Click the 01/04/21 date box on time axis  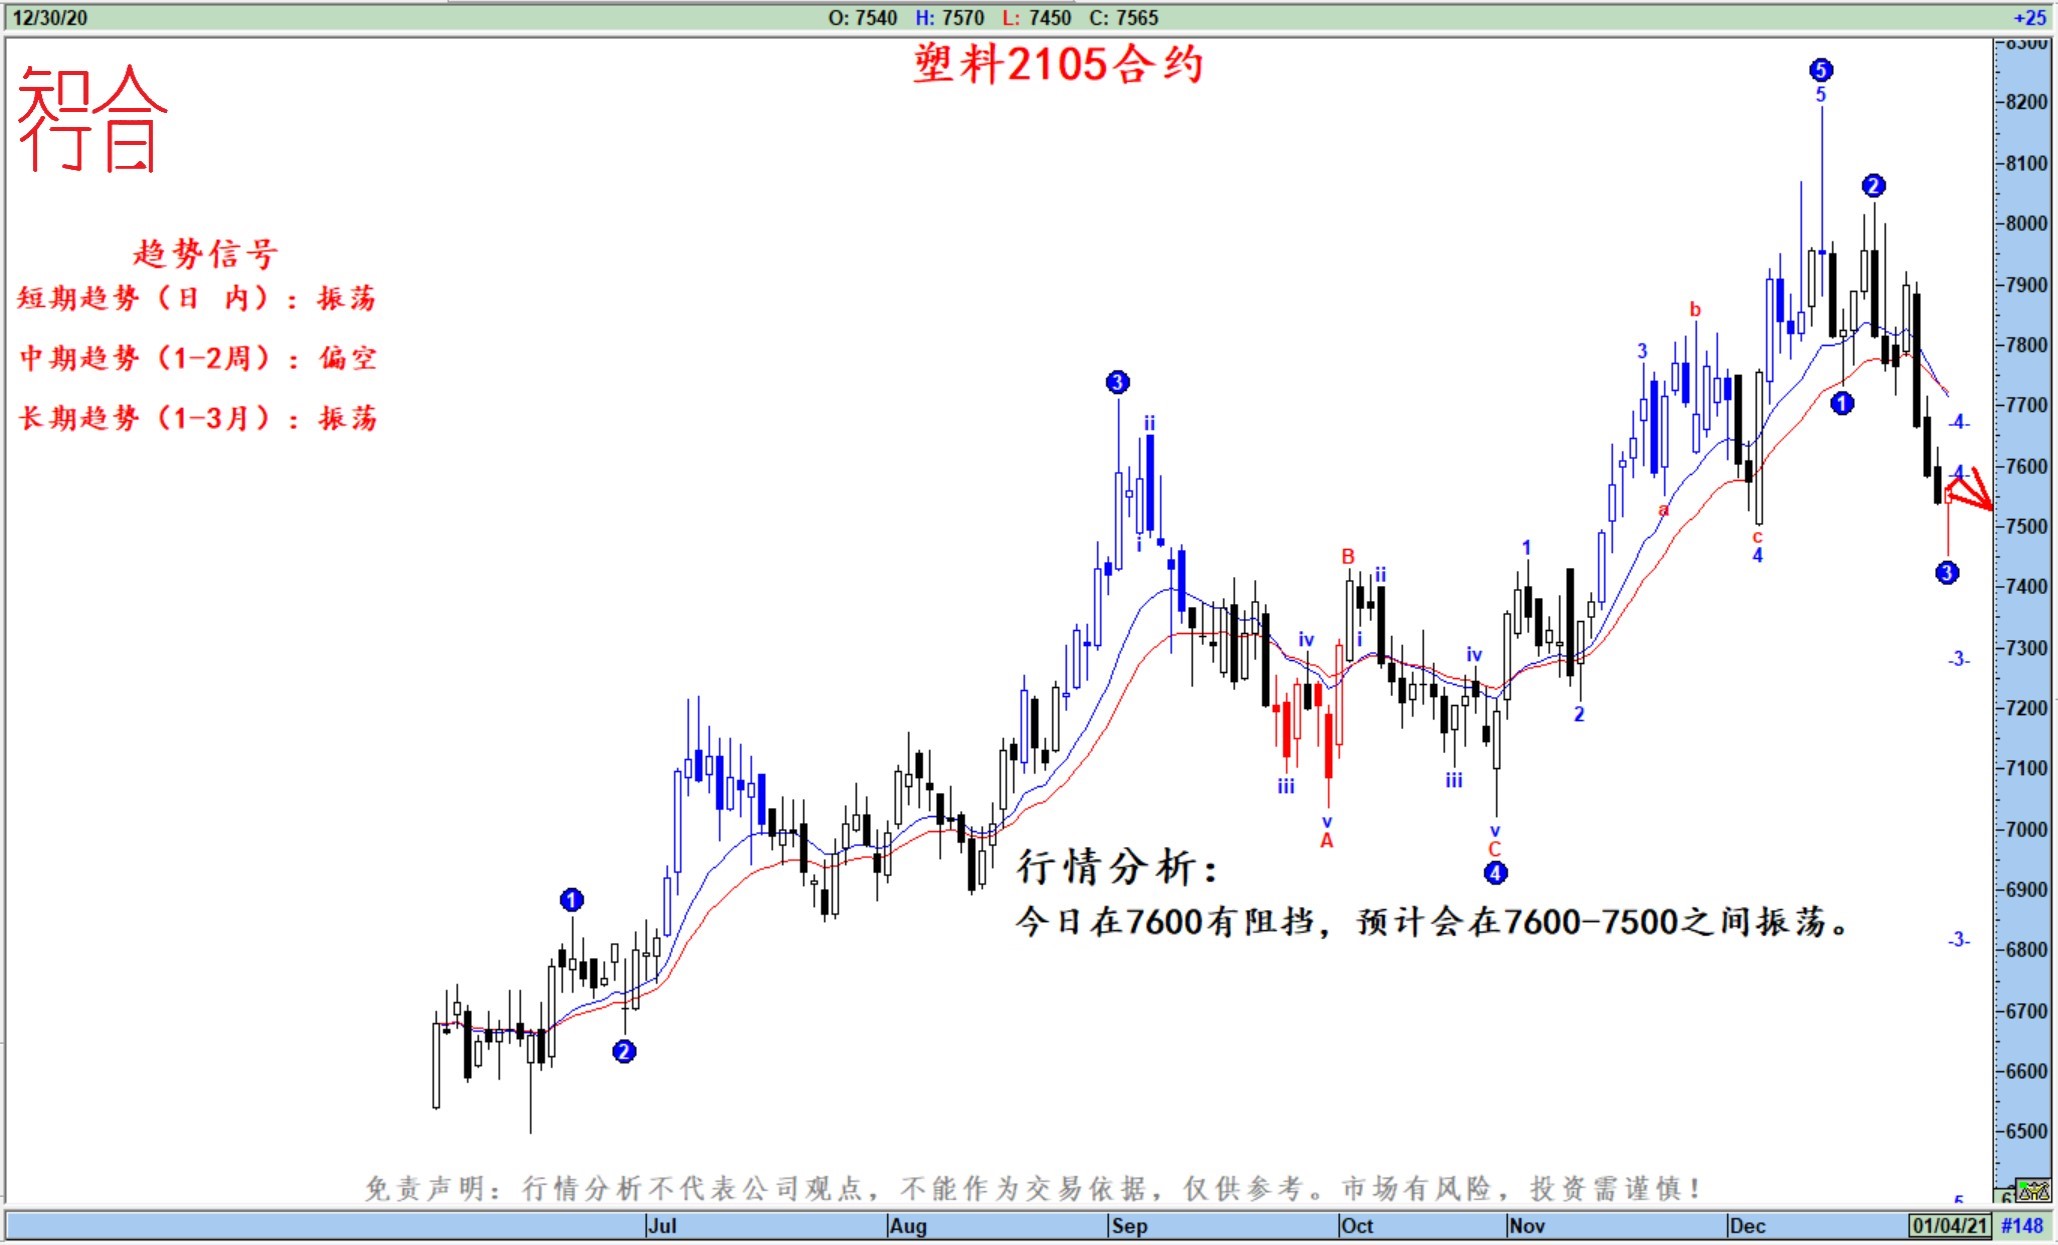[1949, 1226]
